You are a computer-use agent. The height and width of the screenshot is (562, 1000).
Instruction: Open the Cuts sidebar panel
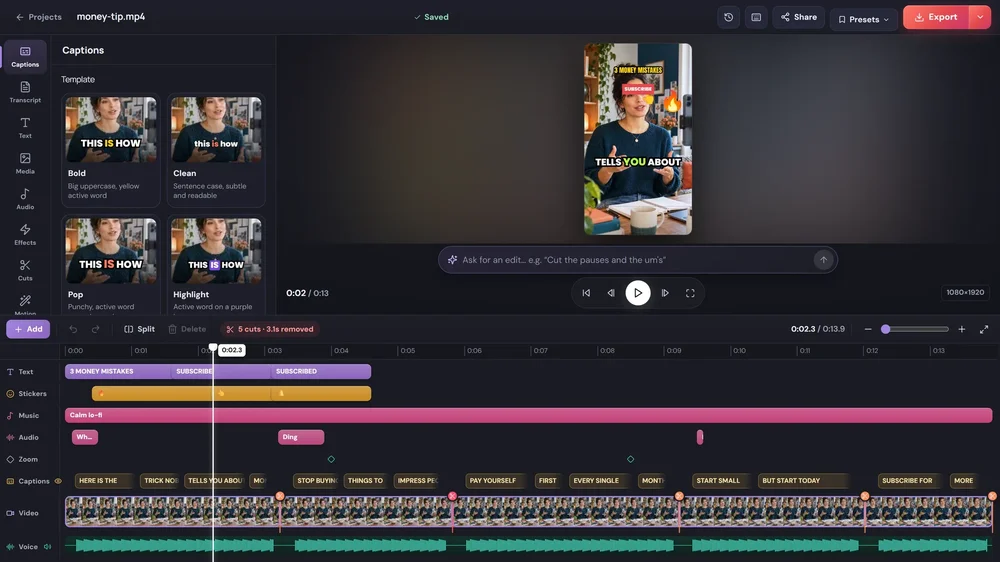click(x=25, y=270)
